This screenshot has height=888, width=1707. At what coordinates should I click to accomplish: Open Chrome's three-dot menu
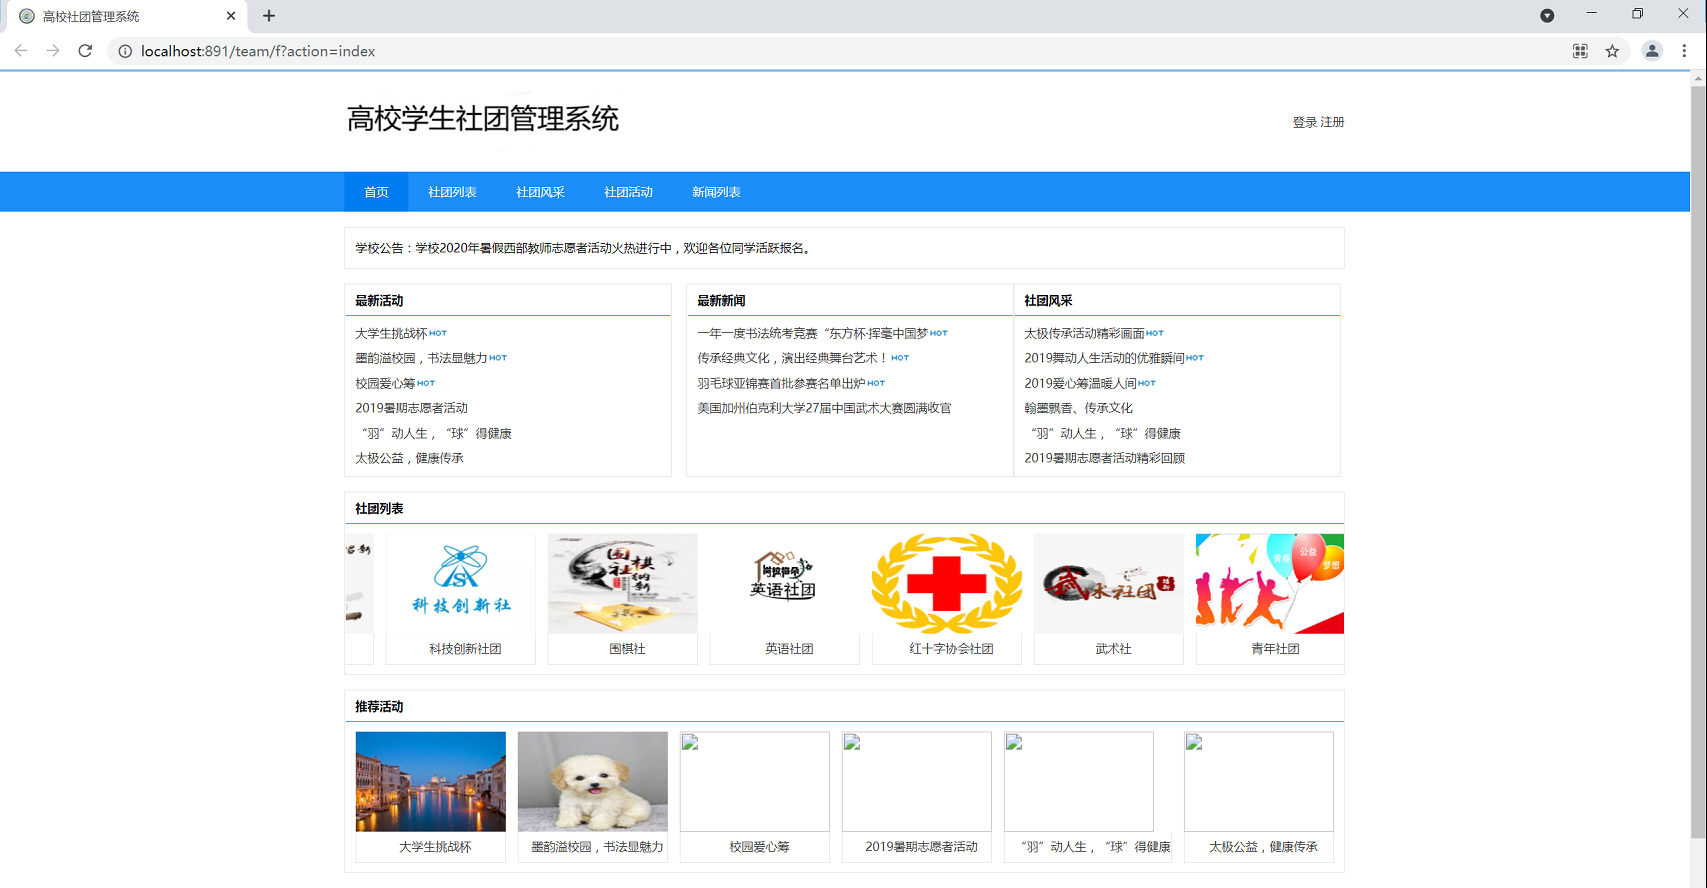coord(1684,51)
